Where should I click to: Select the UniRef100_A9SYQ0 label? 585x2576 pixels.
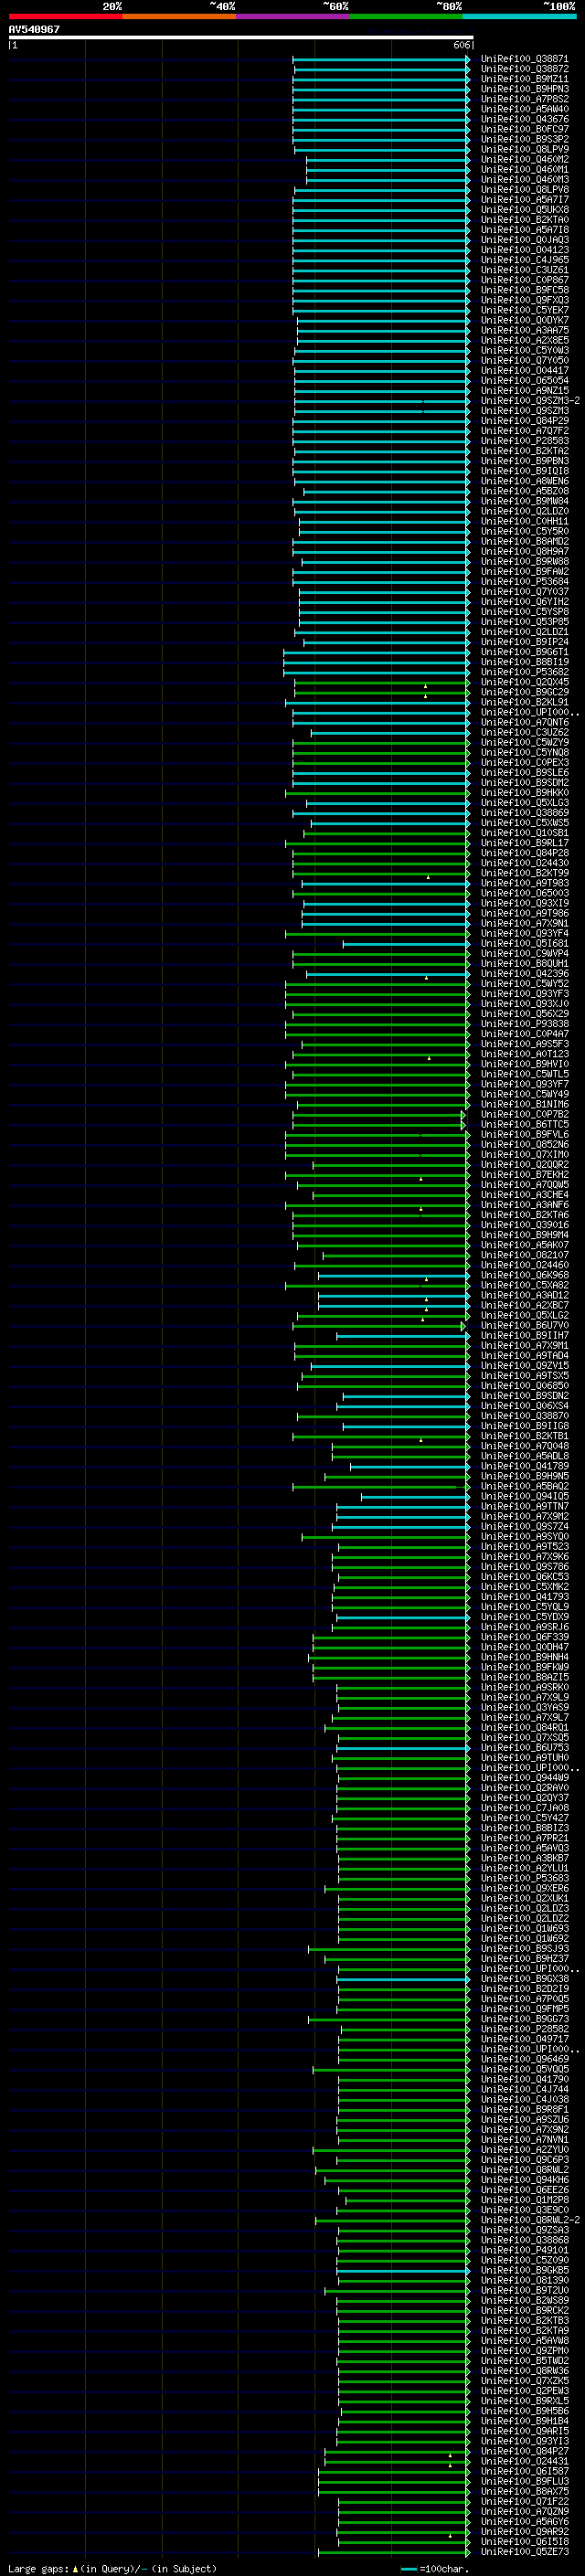[x=525, y=1537]
